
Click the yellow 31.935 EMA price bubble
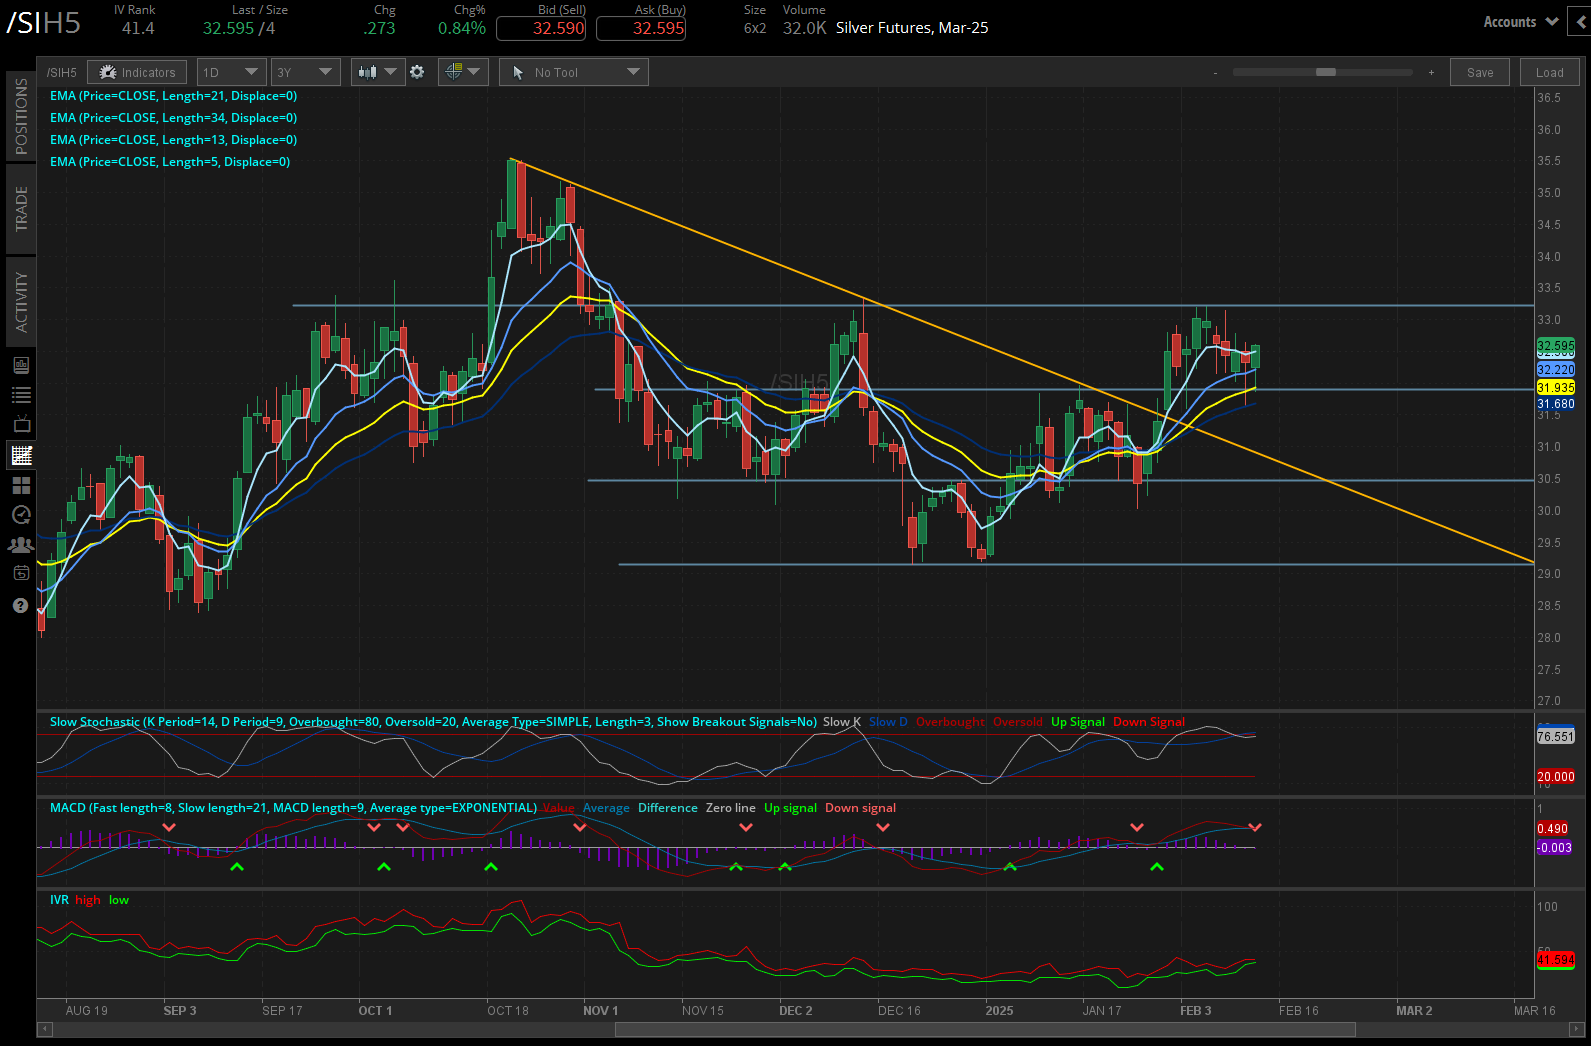point(1556,388)
